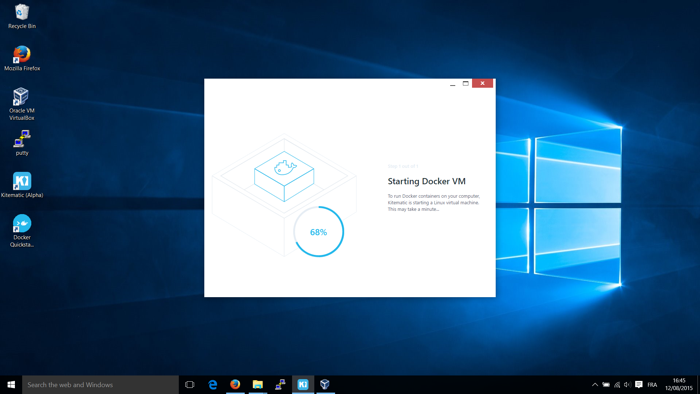Switch to VirtualBox in the taskbar
Viewport: 700px width, 394px height.
point(325,385)
